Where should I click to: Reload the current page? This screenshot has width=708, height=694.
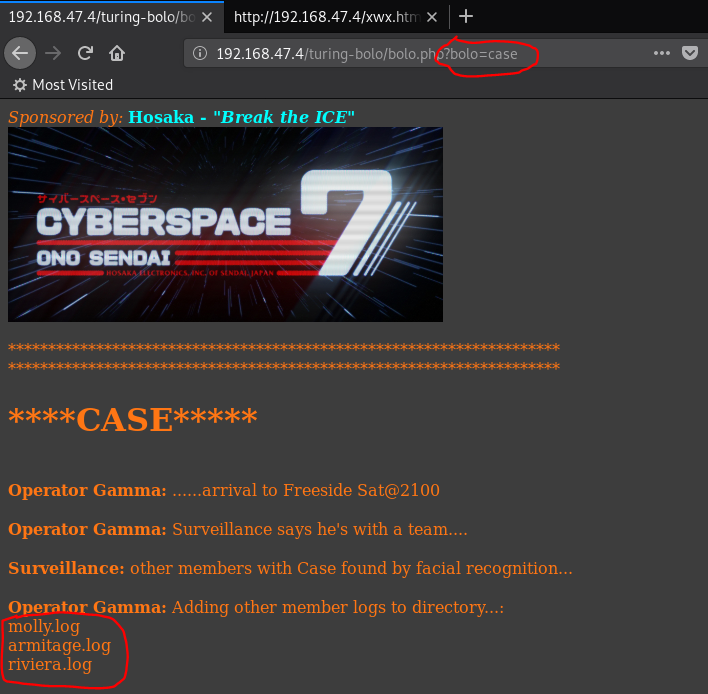pyautogui.click(x=85, y=53)
